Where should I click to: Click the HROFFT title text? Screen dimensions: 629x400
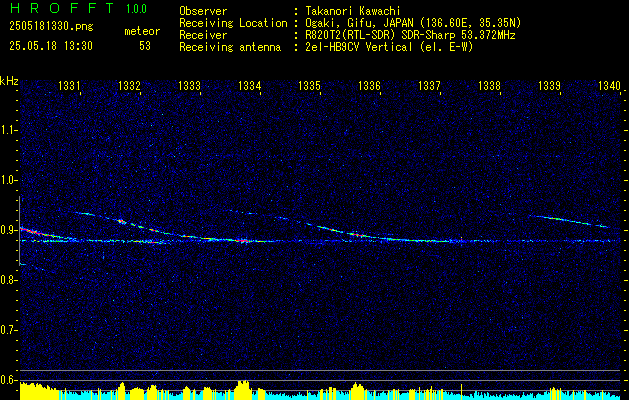pyautogui.click(x=63, y=8)
